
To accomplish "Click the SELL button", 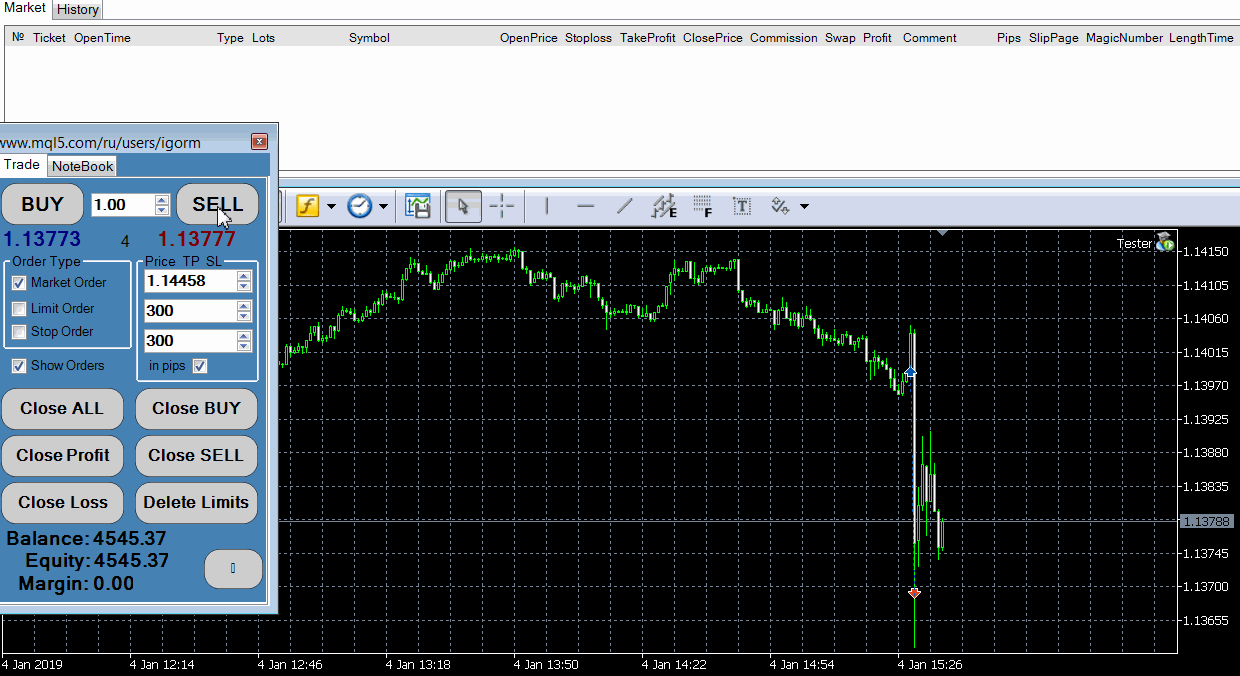I will click(x=218, y=204).
